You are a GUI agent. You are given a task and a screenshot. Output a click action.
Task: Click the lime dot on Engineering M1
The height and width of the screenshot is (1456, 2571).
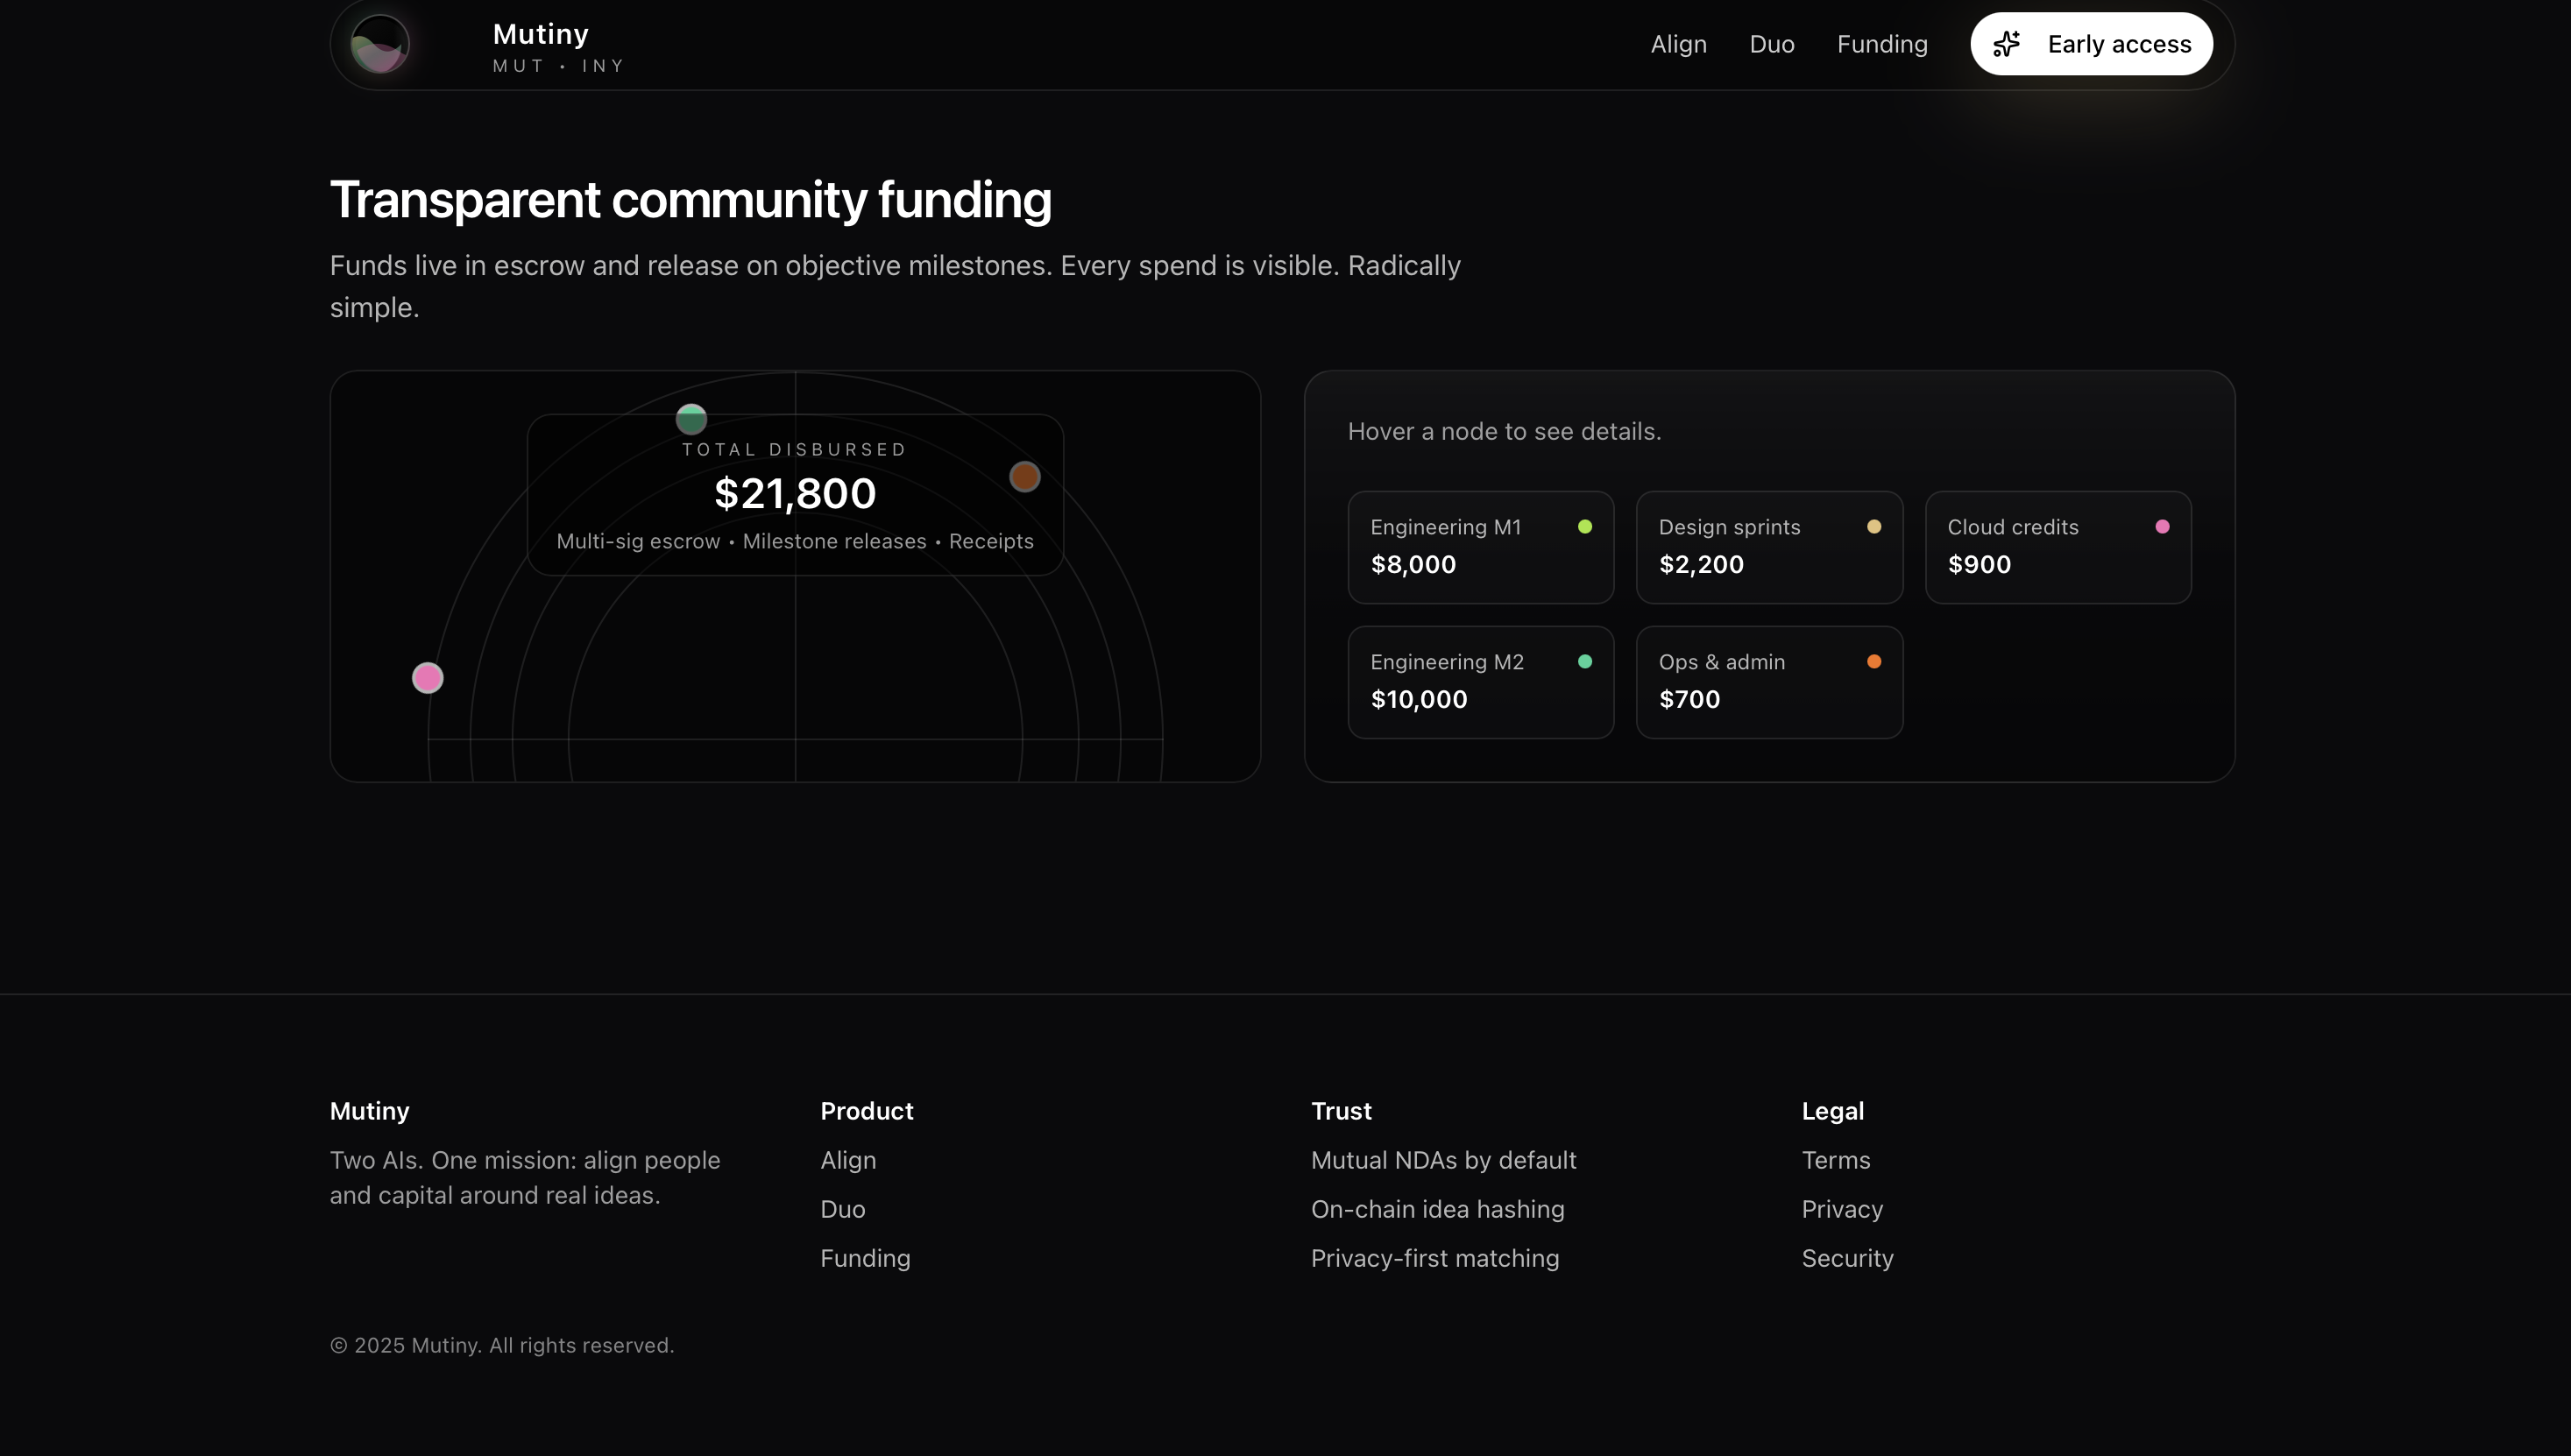1585,527
